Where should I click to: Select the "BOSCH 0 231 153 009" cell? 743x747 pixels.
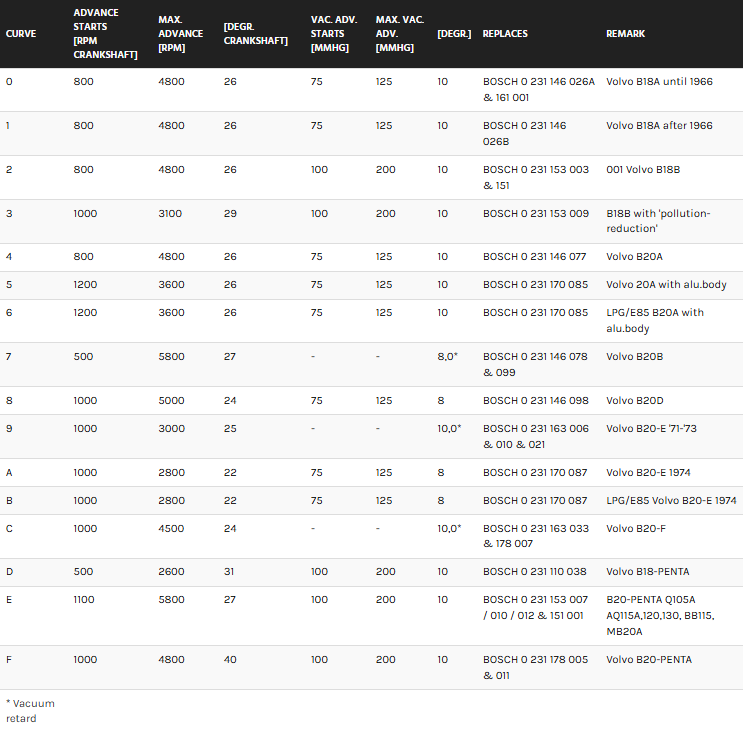coord(536,214)
